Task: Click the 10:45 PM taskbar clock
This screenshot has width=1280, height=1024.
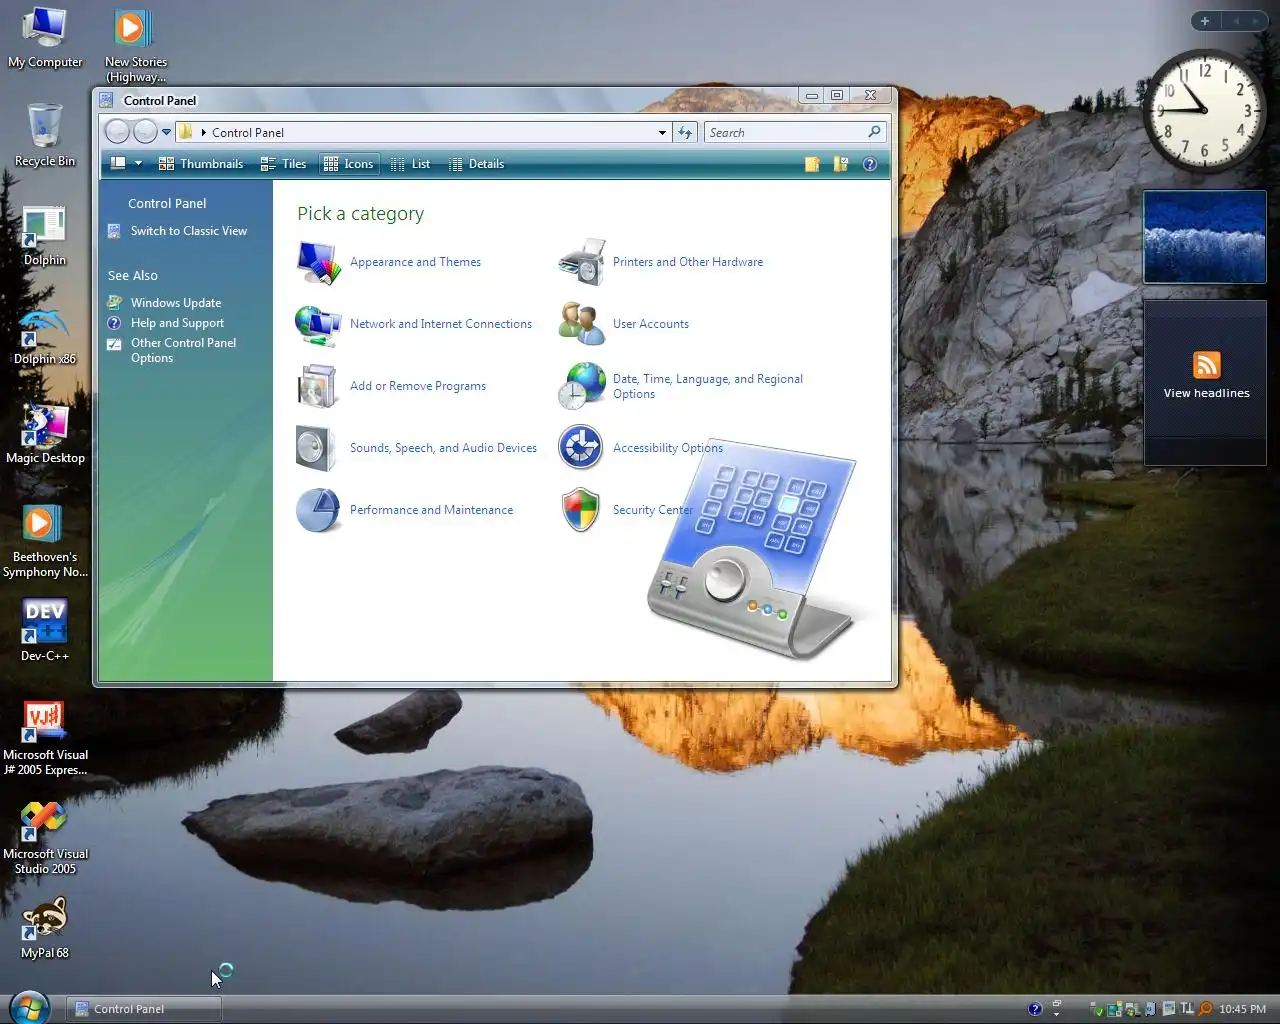Action: (x=1242, y=1009)
